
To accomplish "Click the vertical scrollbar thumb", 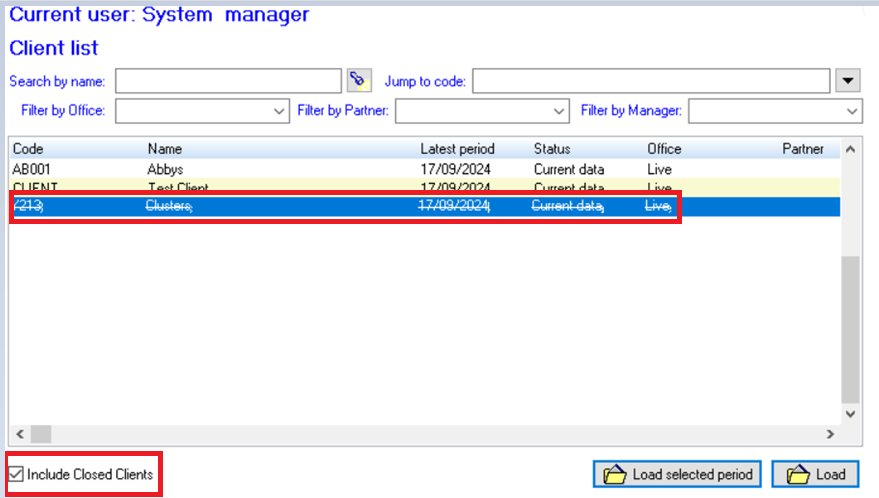I will (850, 329).
